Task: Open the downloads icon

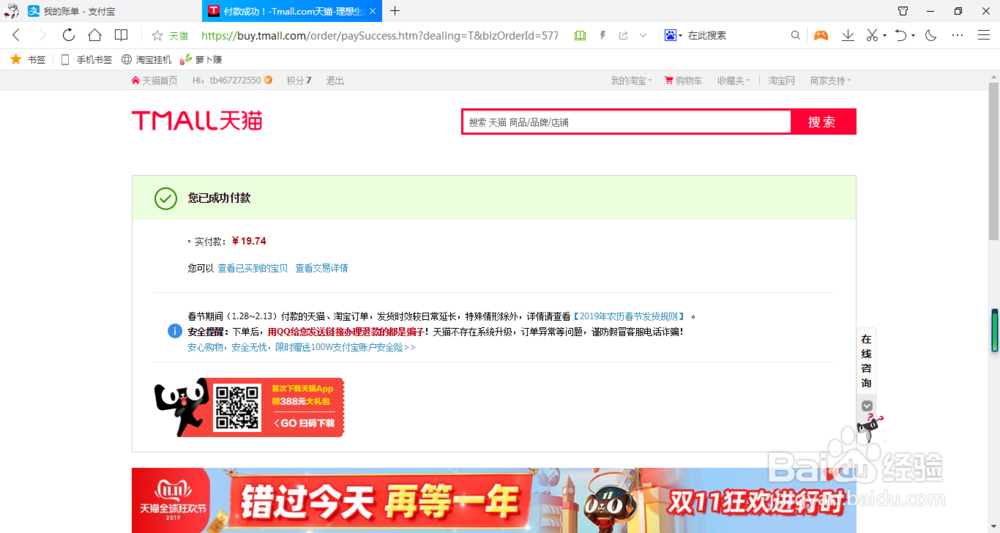Action: tap(848, 36)
